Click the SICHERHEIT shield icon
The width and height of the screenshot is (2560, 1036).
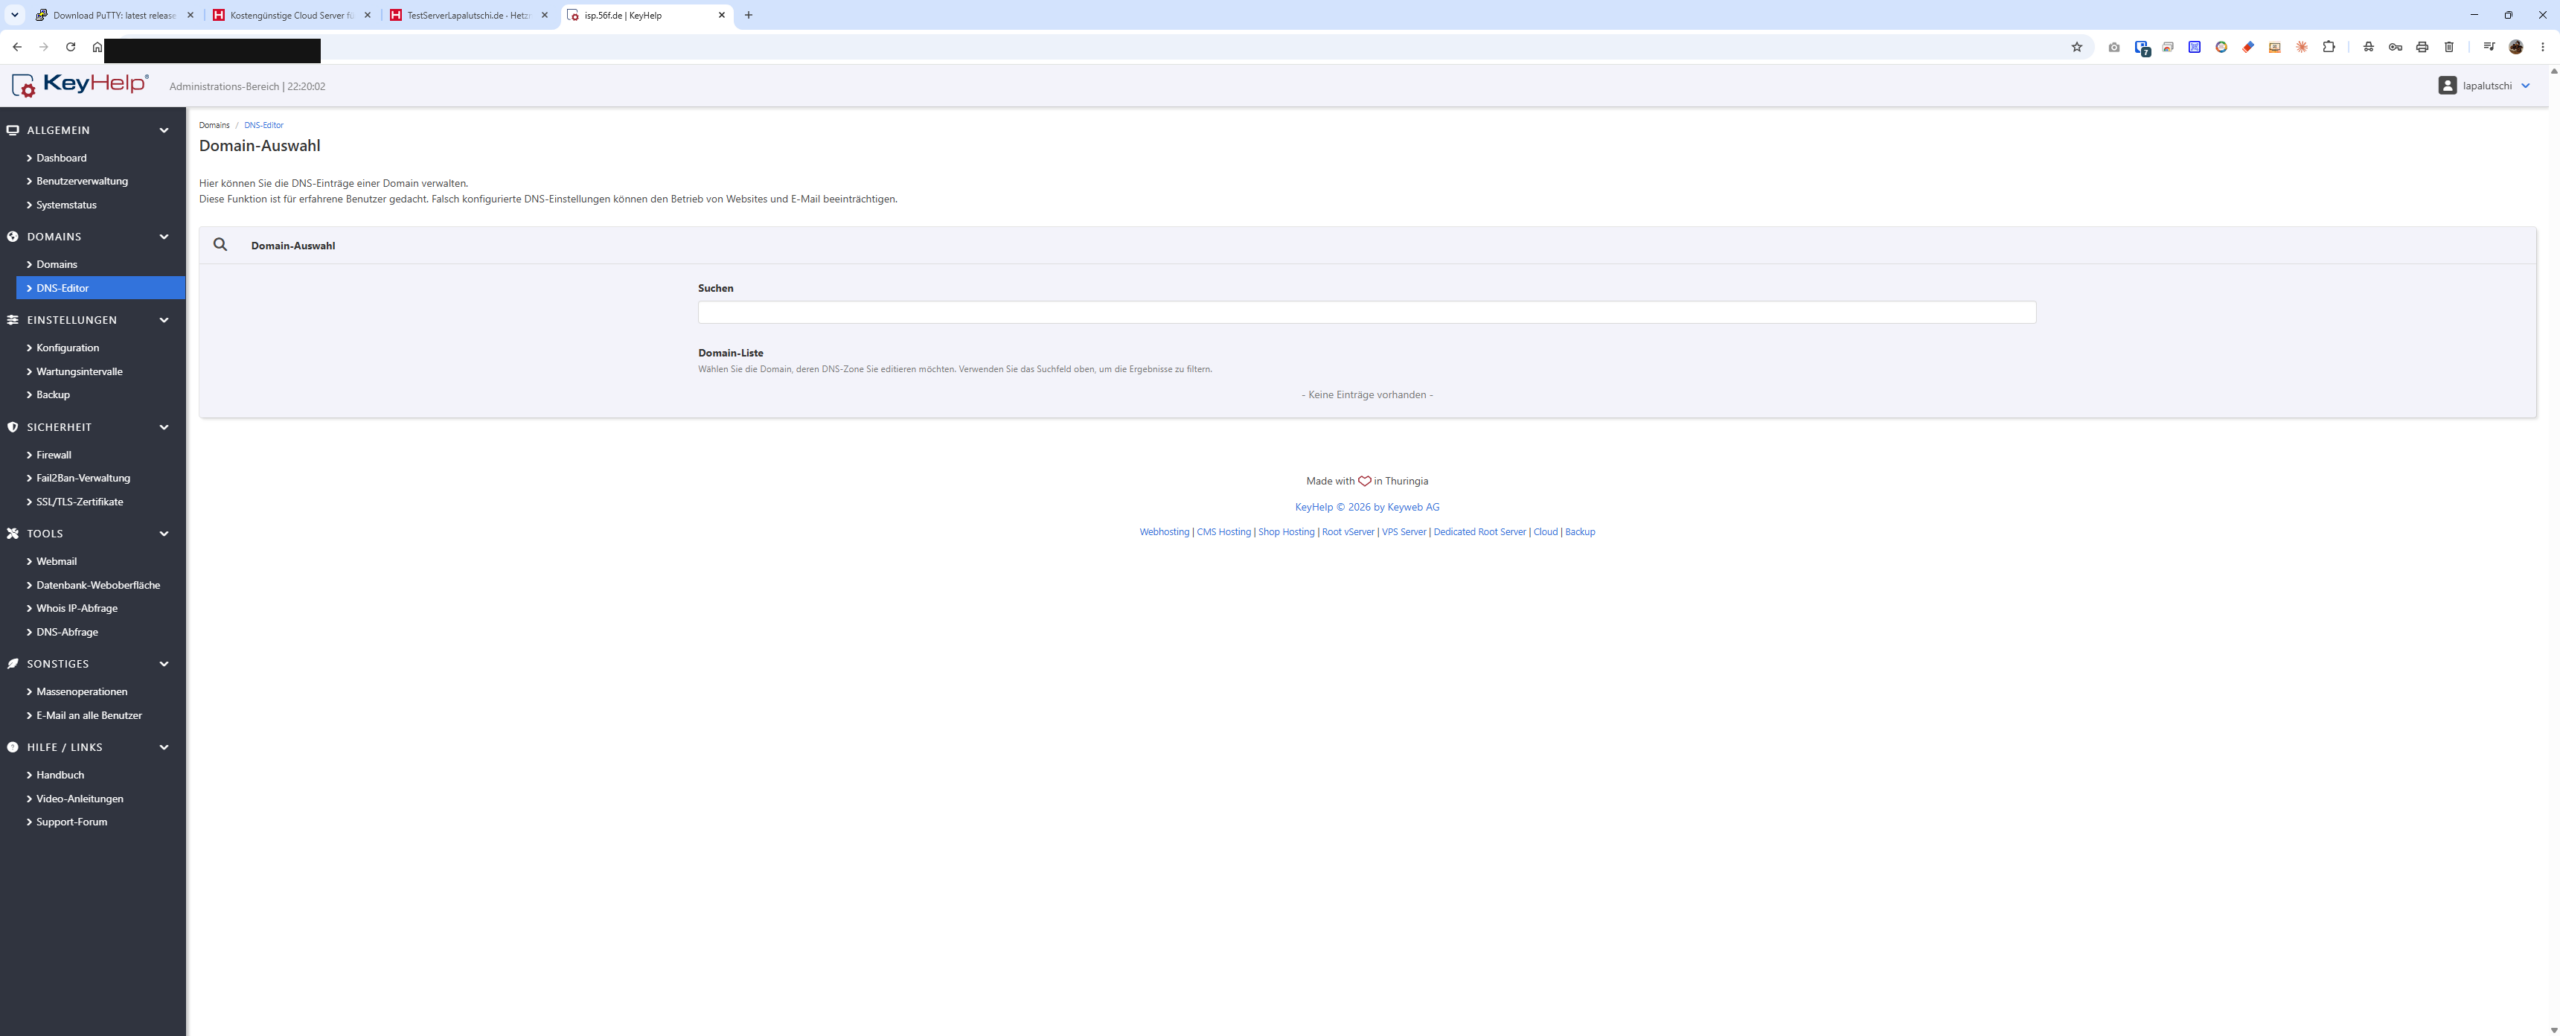tap(13, 427)
